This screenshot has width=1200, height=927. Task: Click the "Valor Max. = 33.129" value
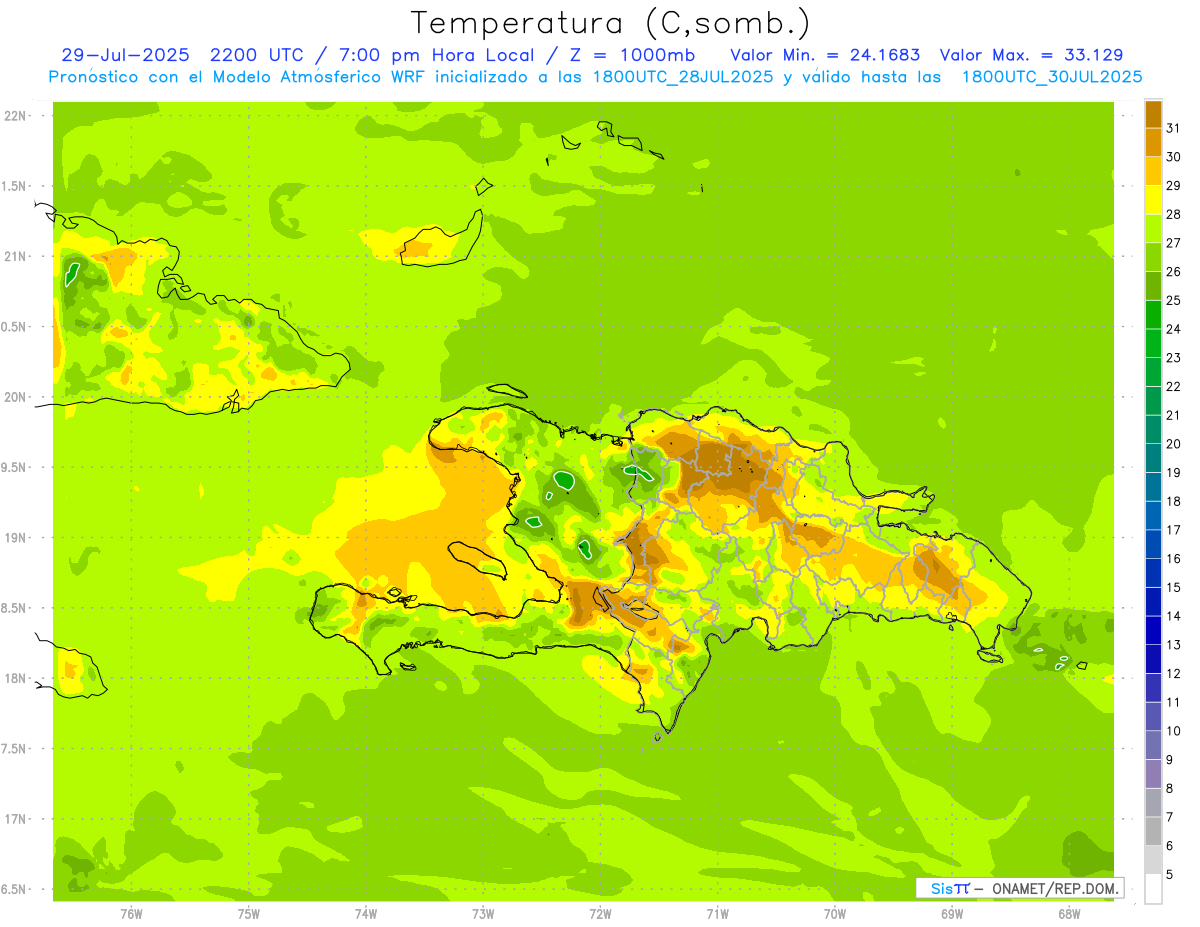pyautogui.click(x=1031, y=55)
